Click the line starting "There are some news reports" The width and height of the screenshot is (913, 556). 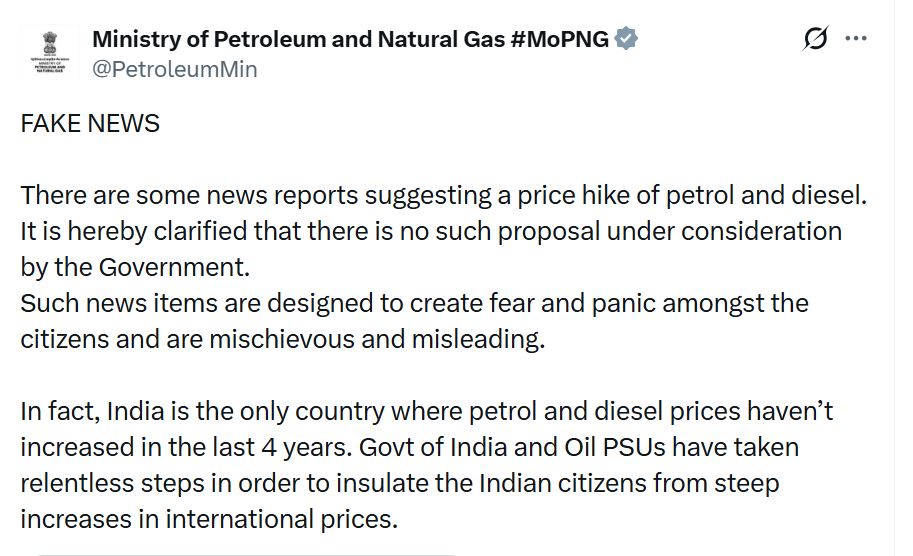click(x=443, y=195)
